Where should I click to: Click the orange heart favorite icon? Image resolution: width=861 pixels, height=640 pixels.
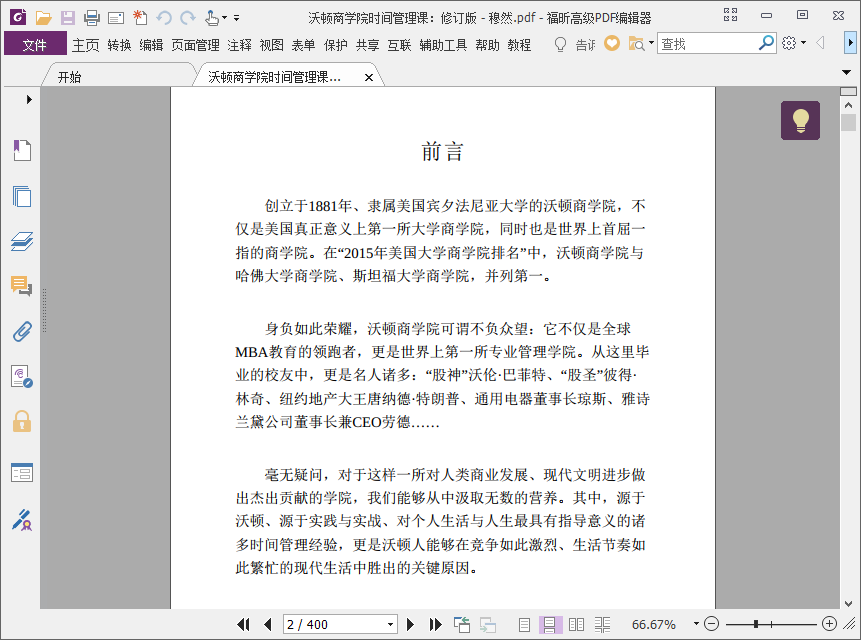[x=612, y=43]
